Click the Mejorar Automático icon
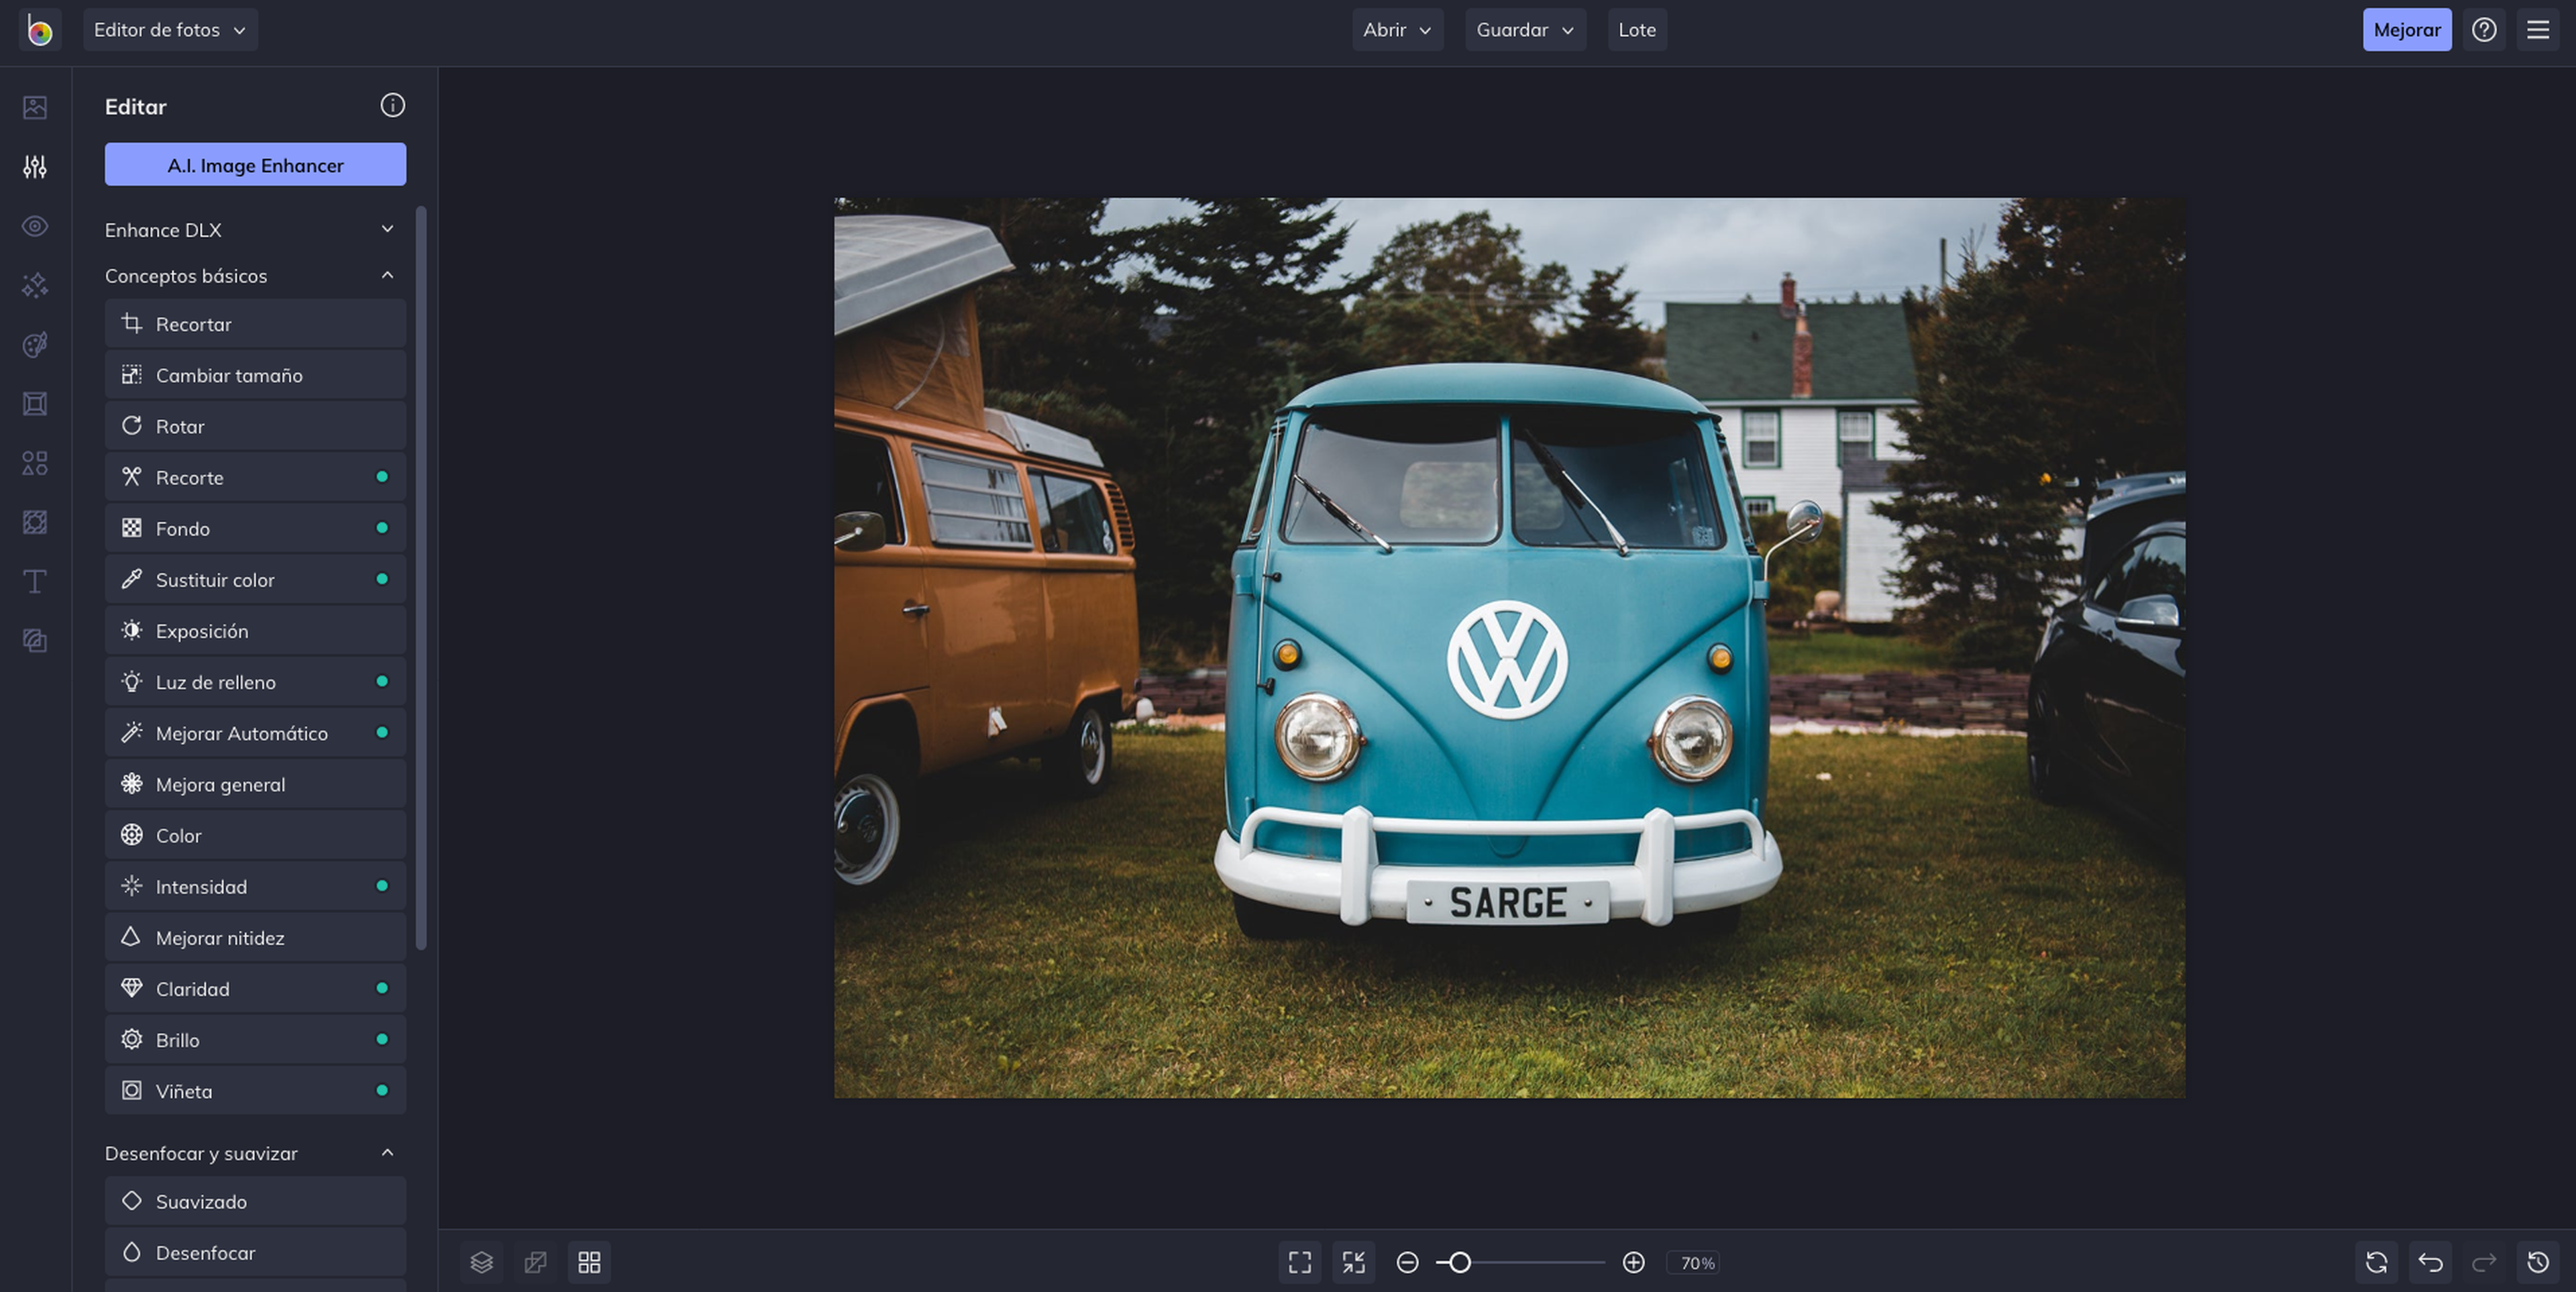Screen dimensions: 2576x1292 [x=130, y=732]
